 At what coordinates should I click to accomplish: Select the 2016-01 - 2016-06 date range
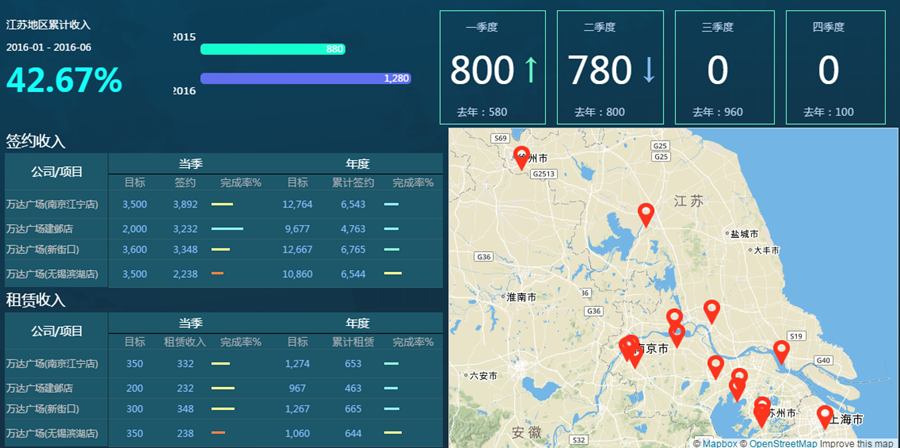(x=49, y=48)
